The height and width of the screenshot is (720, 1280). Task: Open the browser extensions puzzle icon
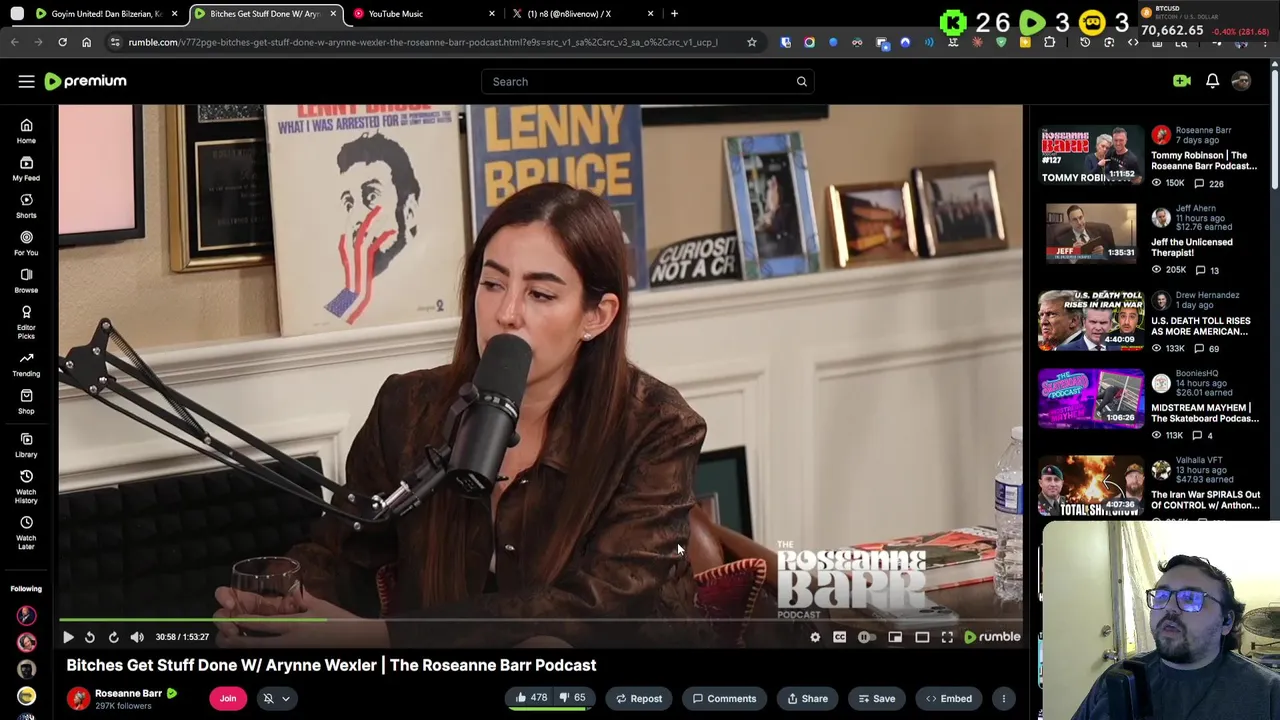coord(1049,42)
